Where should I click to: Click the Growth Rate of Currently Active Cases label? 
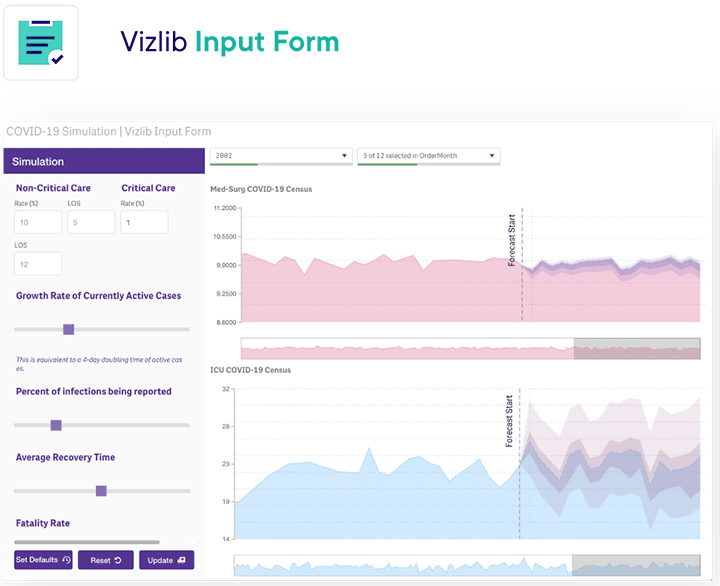pyautogui.click(x=98, y=296)
